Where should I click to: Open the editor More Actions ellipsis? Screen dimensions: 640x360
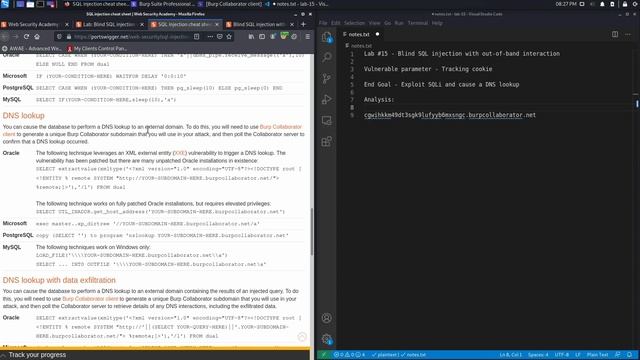click(x=628, y=34)
